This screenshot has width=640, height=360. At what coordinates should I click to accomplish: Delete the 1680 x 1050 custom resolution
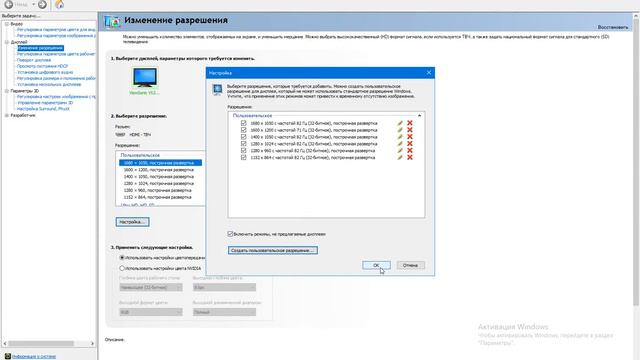point(410,123)
